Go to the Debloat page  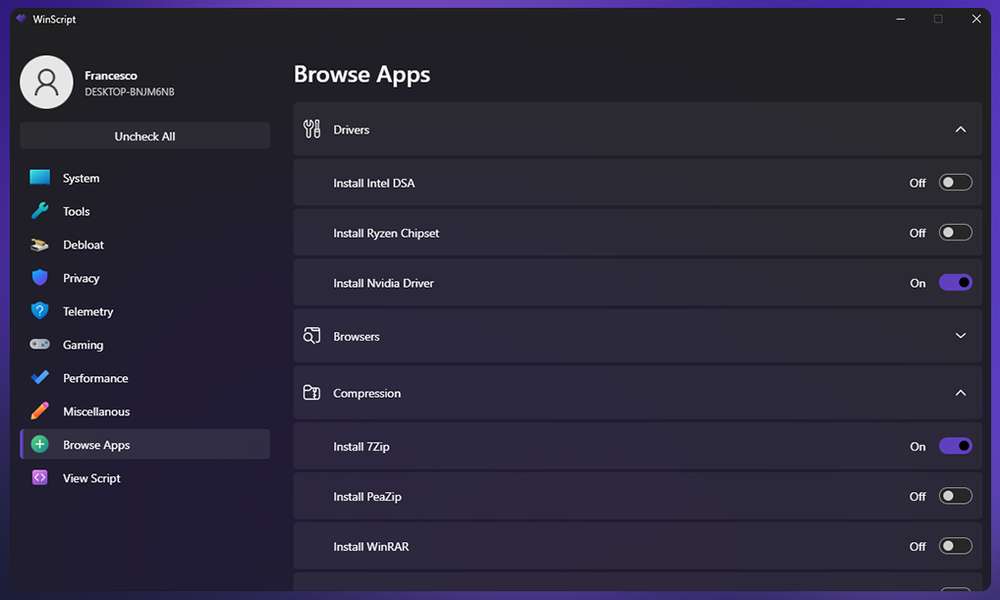(145, 245)
